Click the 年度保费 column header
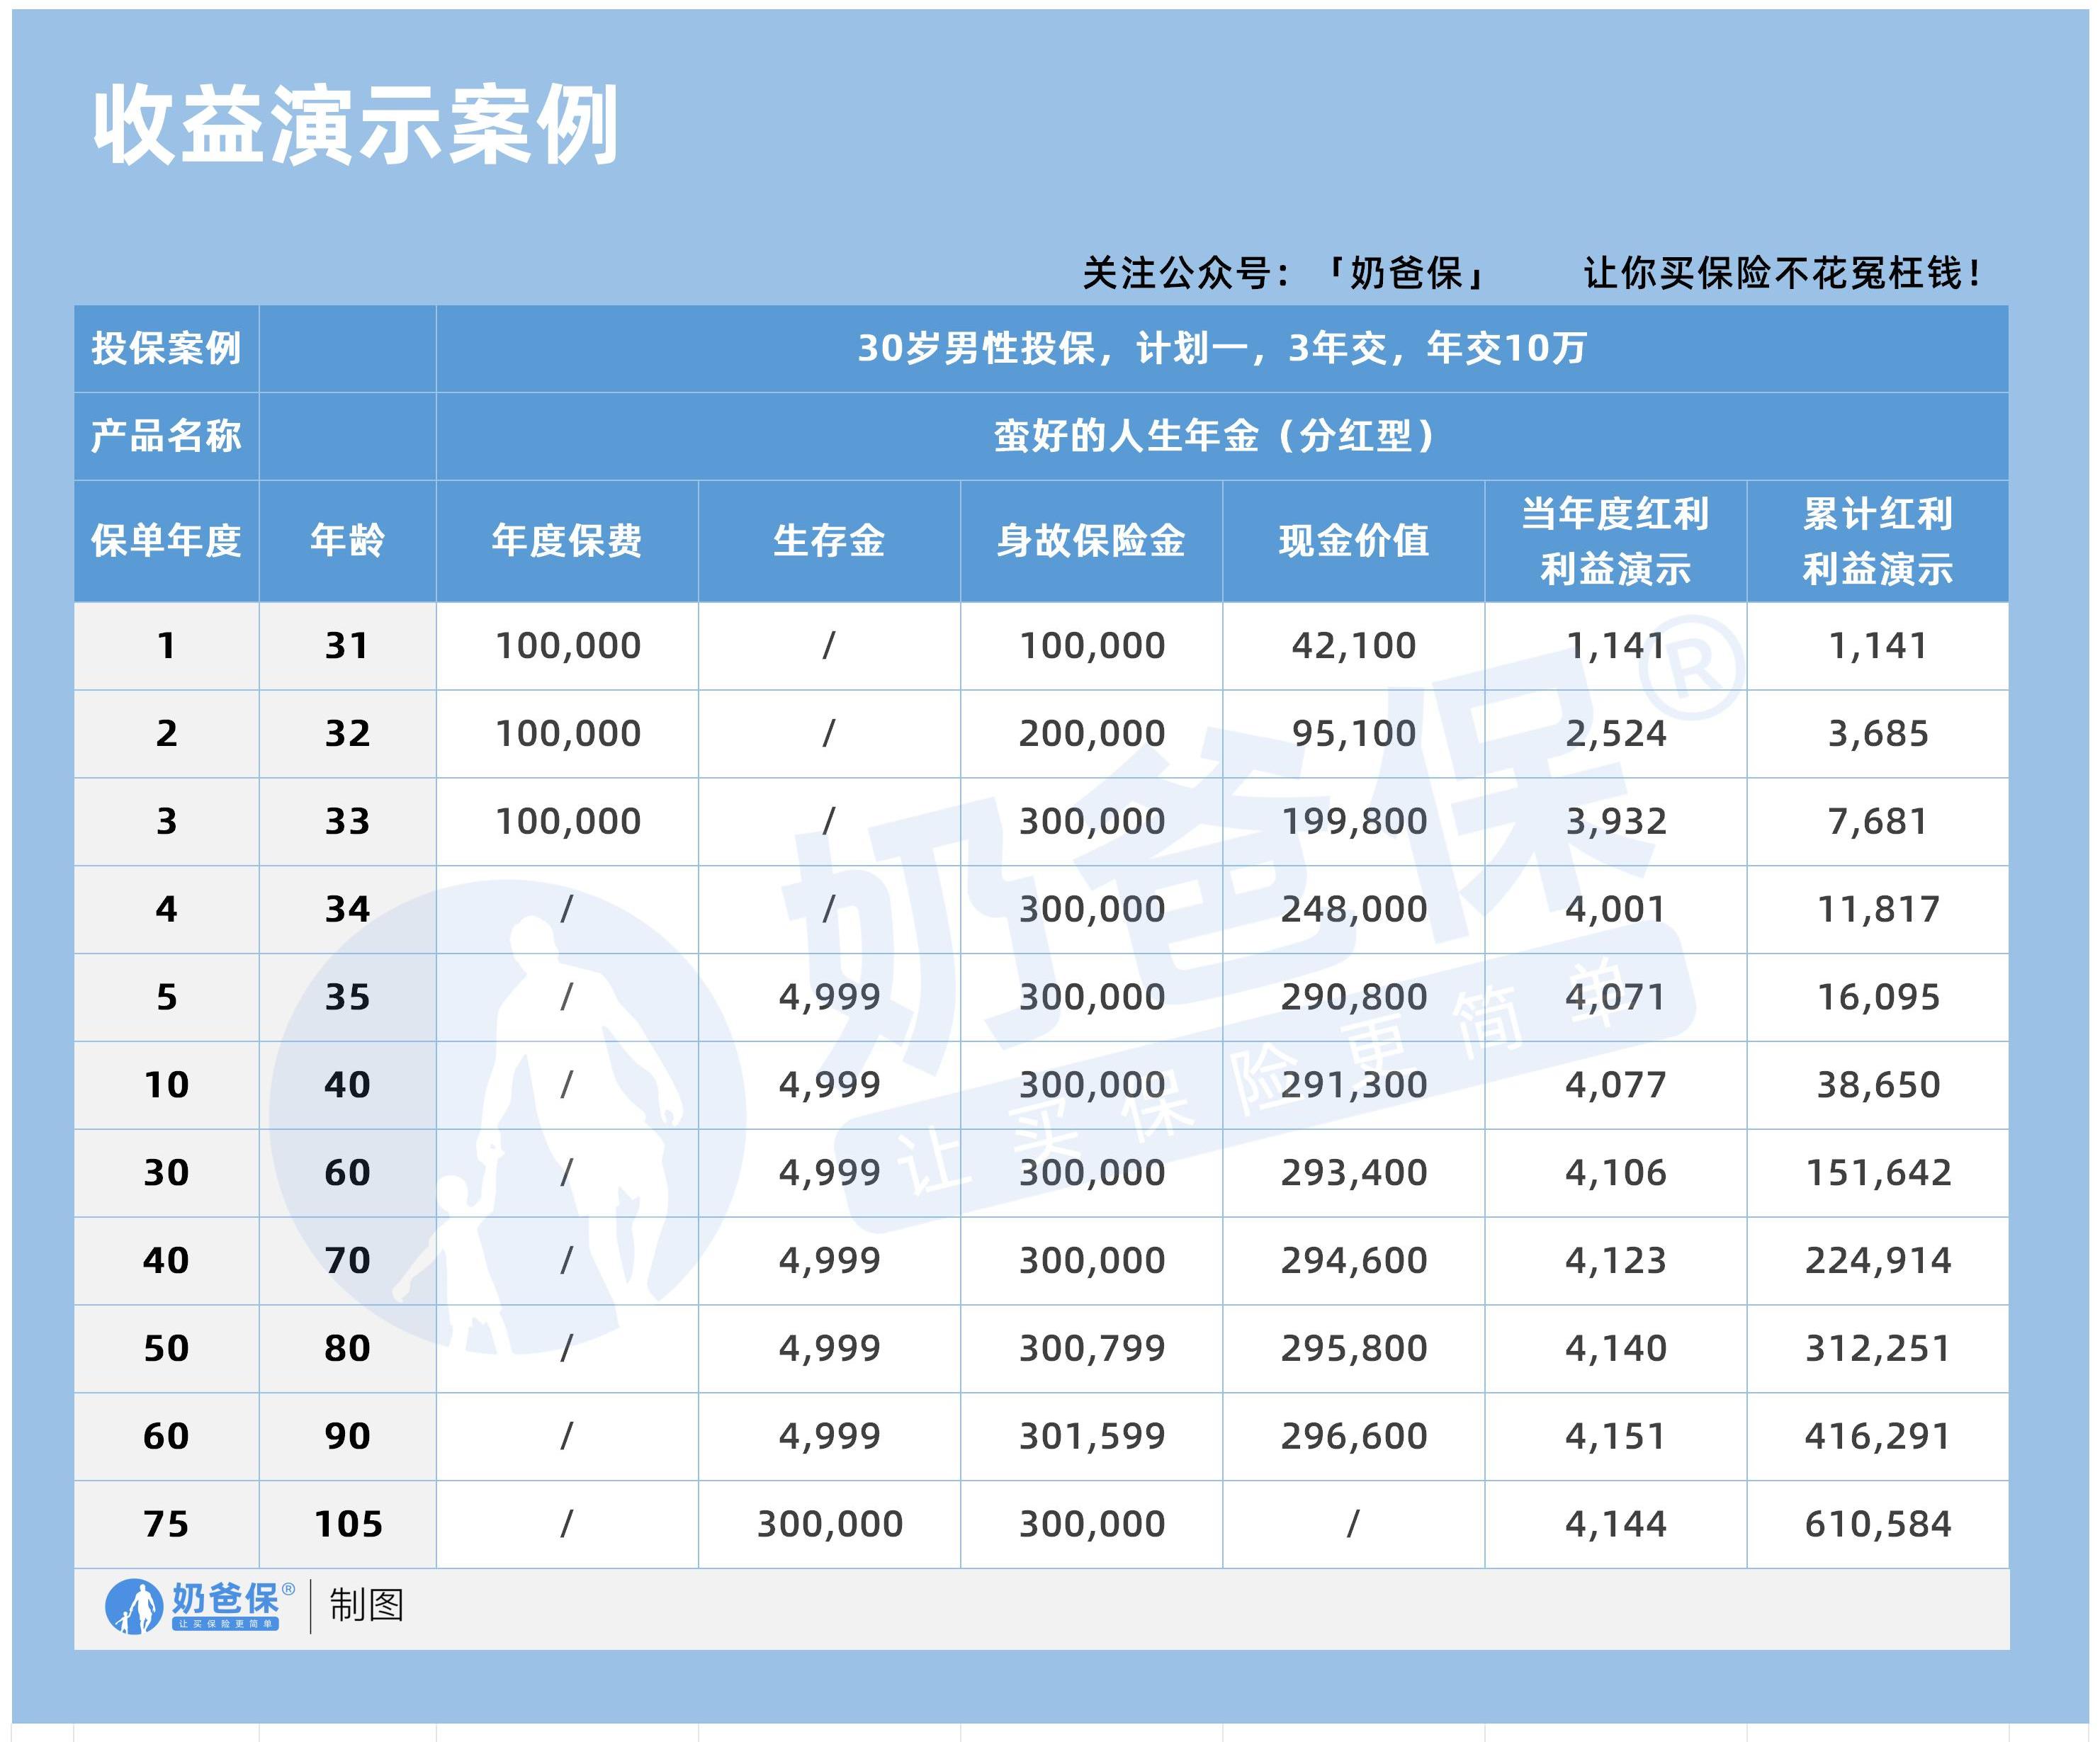The width and height of the screenshot is (2100, 1742). click(567, 541)
